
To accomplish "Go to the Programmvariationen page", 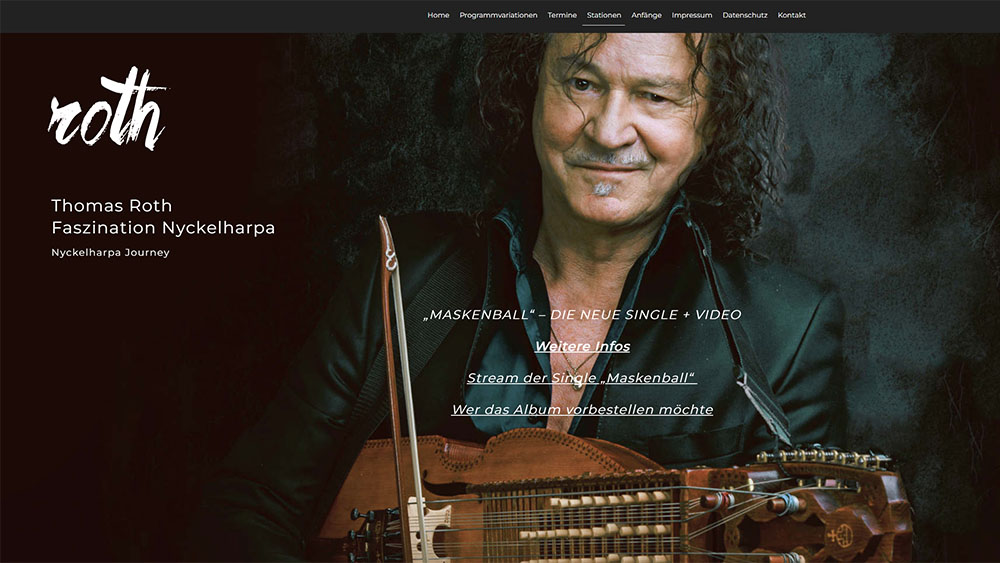I will point(498,15).
